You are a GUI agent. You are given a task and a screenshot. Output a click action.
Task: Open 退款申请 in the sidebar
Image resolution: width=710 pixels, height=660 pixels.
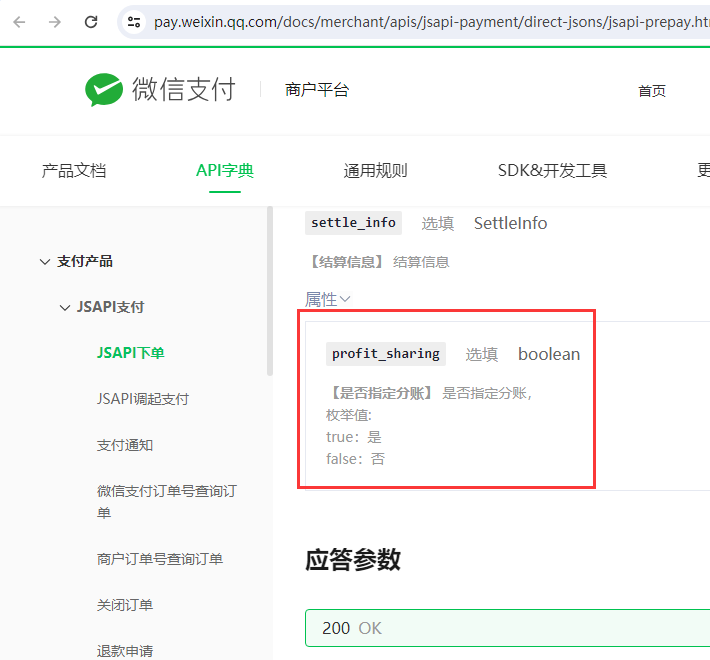(x=125, y=651)
